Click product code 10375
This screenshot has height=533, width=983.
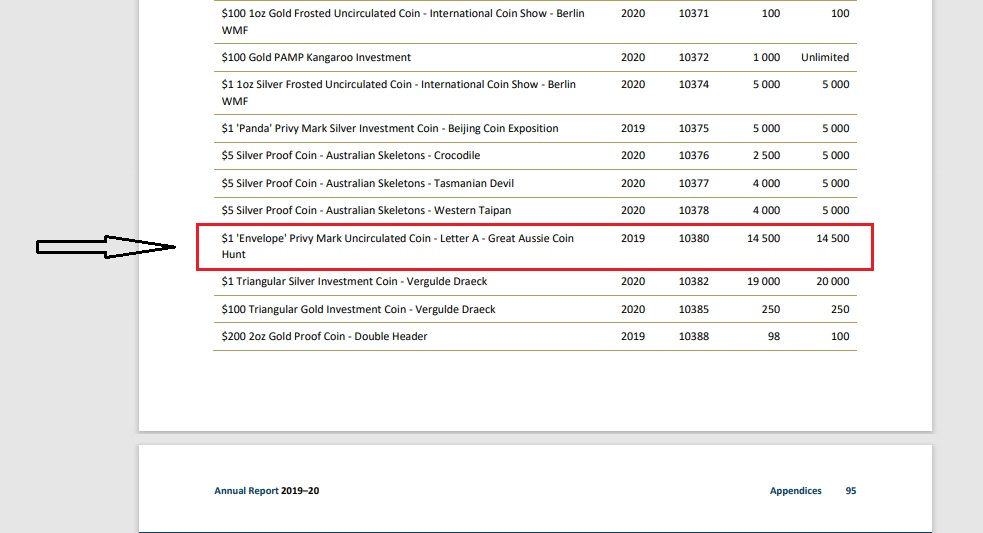tap(694, 129)
